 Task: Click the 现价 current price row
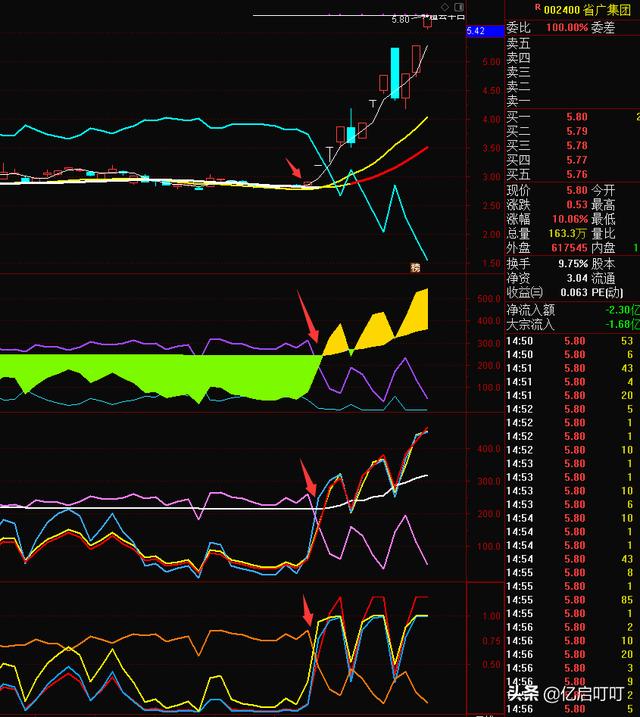click(x=547, y=190)
